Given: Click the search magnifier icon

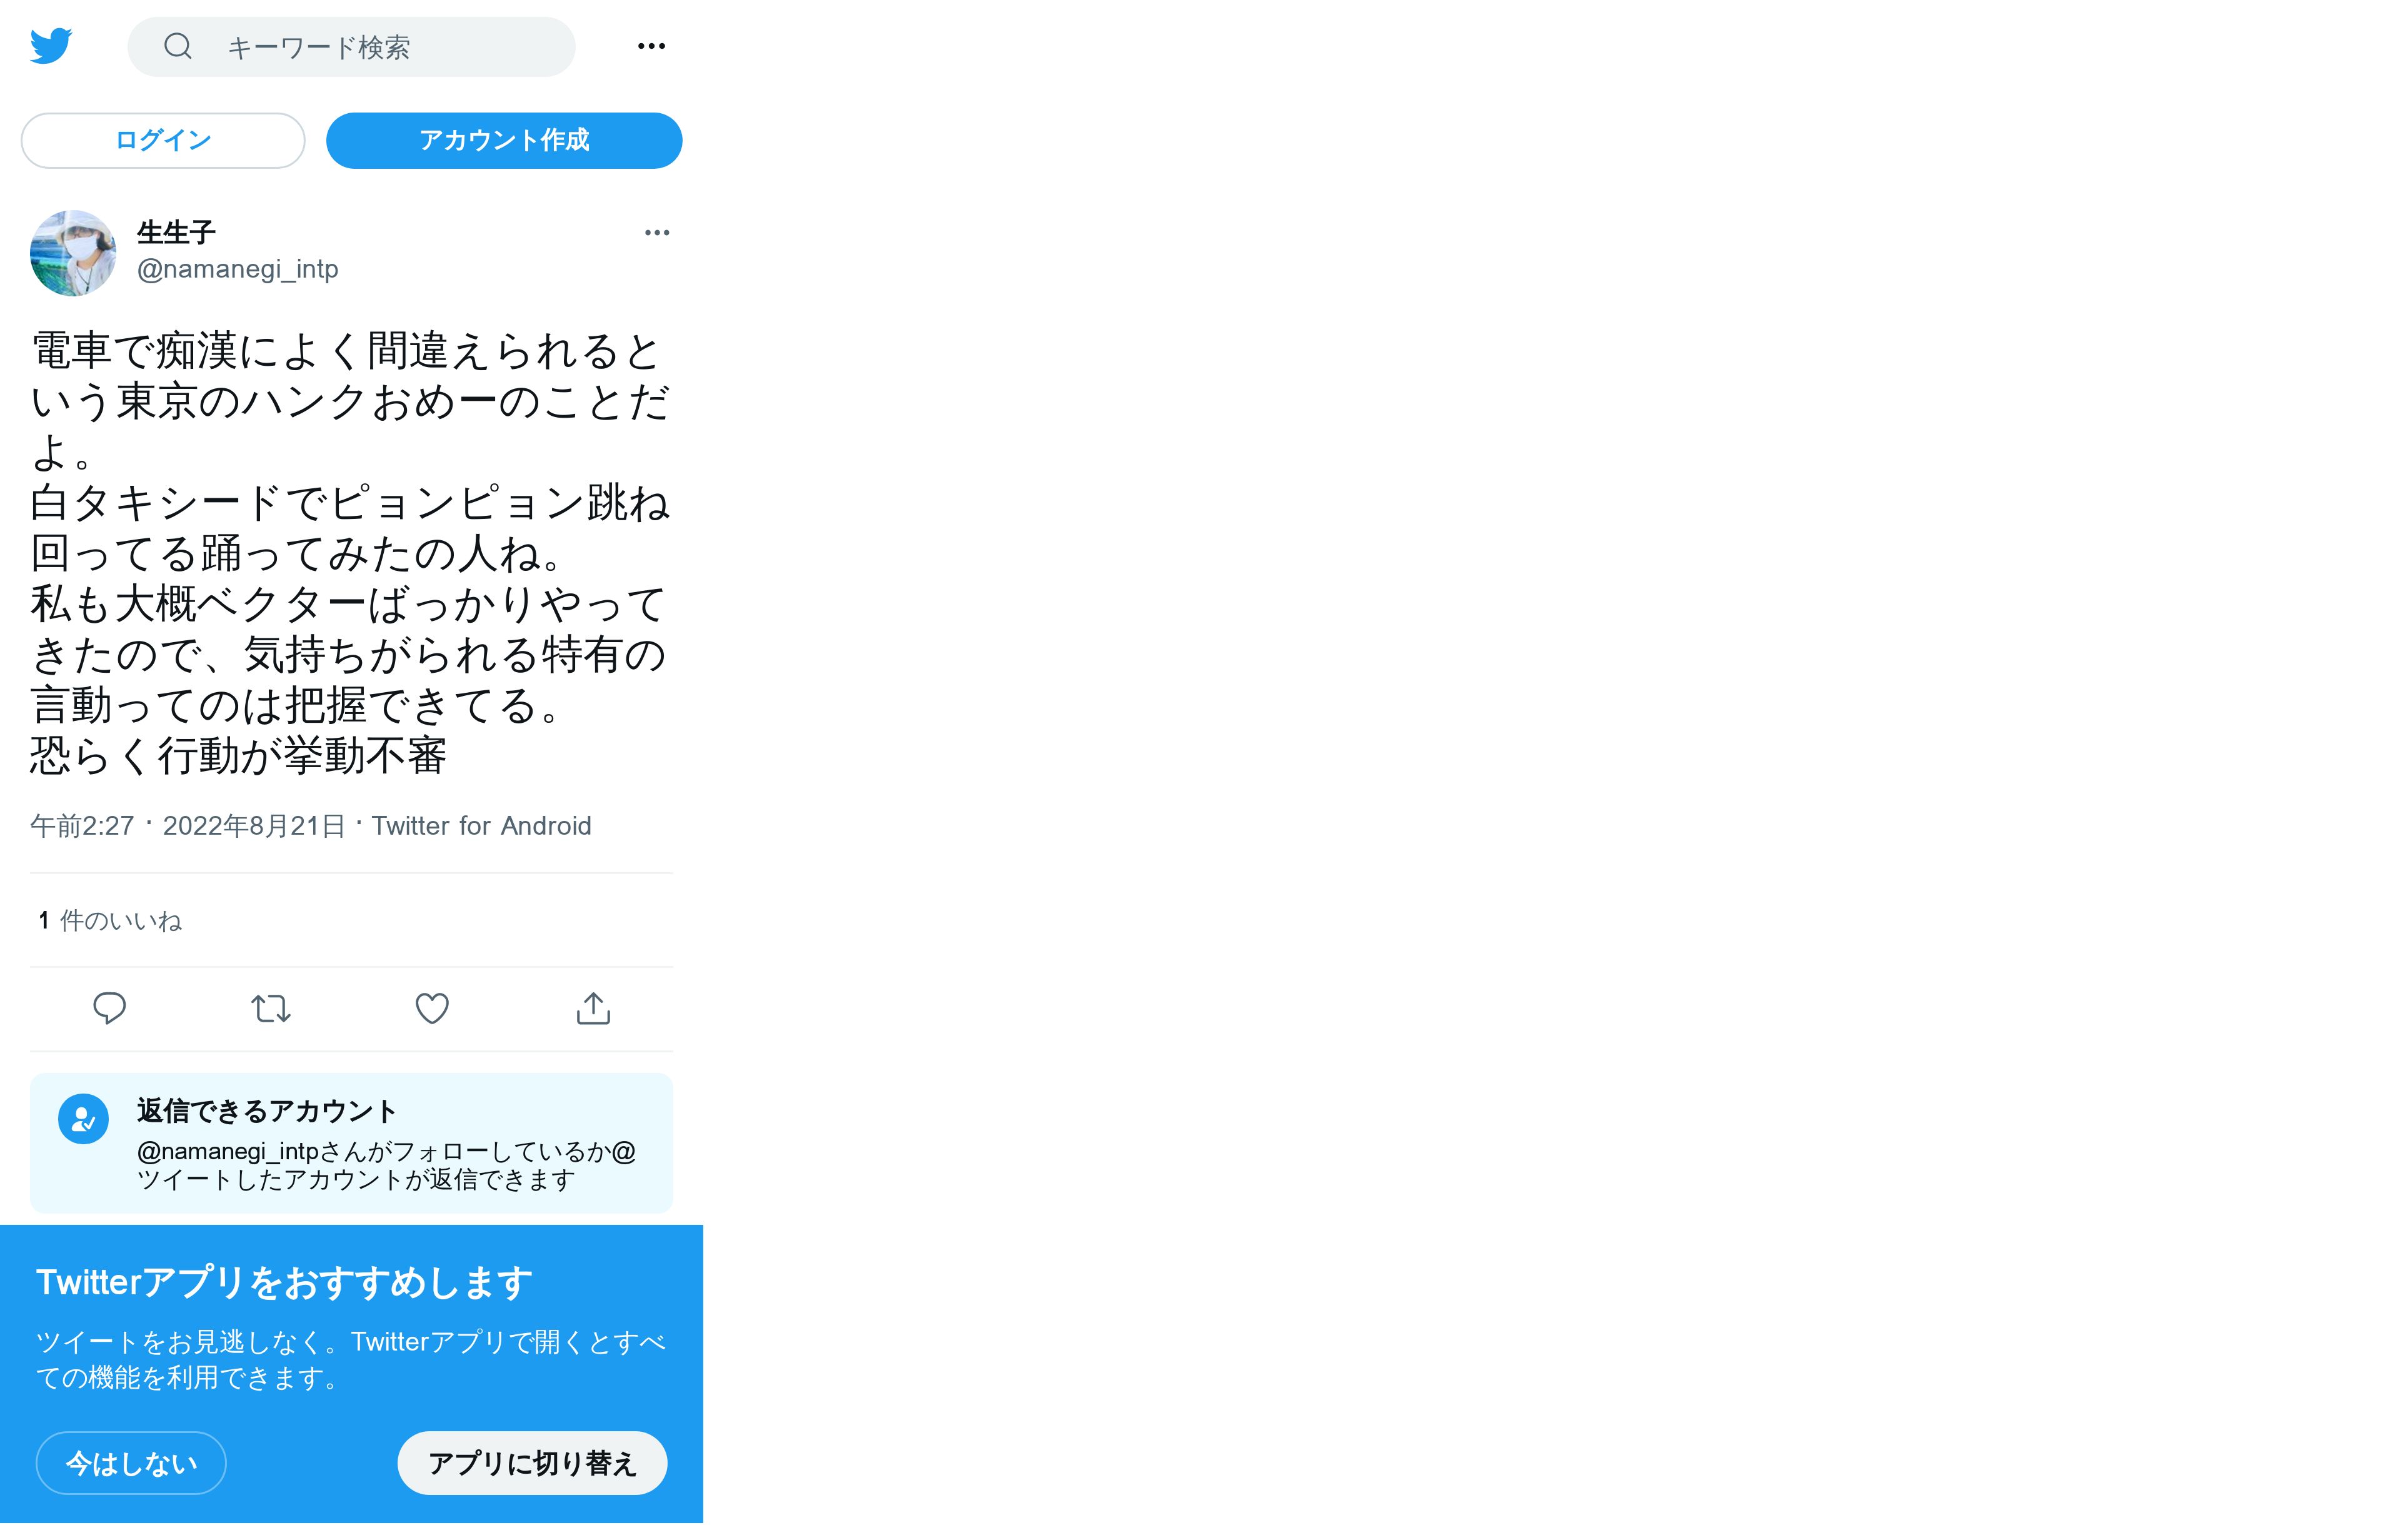Looking at the screenshot, I should pyautogui.click(x=178, y=46).
